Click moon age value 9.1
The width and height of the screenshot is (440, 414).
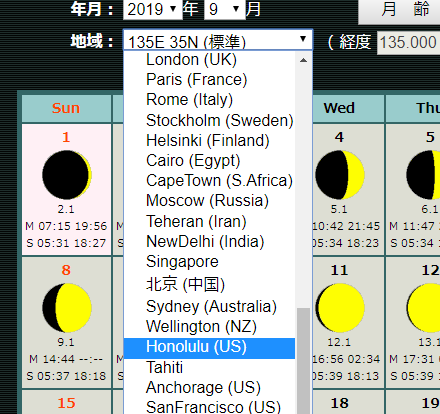click(x=66, y=342)
